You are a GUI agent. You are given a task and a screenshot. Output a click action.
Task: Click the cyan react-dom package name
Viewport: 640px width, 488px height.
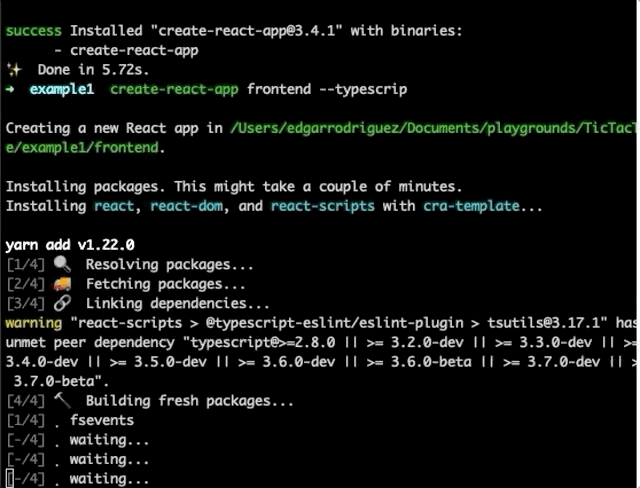(187, 206)
